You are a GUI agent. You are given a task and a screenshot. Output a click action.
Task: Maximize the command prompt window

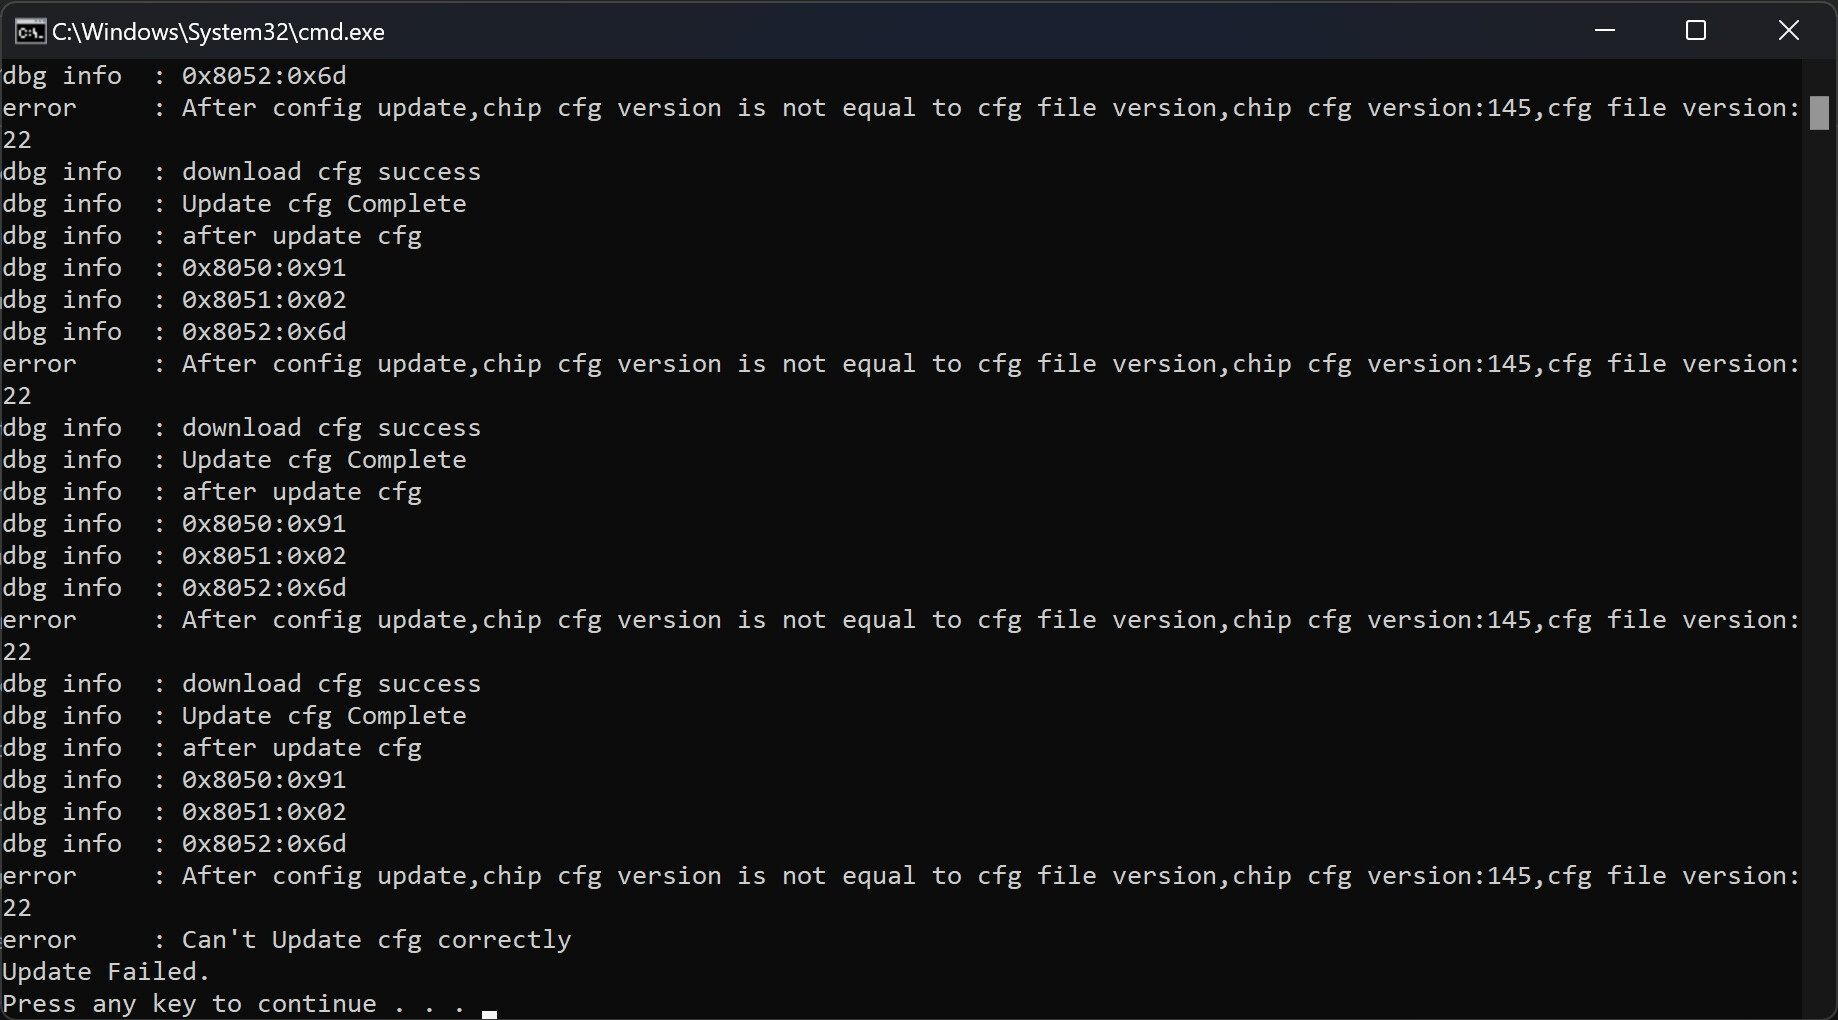tap(1696, 31)
